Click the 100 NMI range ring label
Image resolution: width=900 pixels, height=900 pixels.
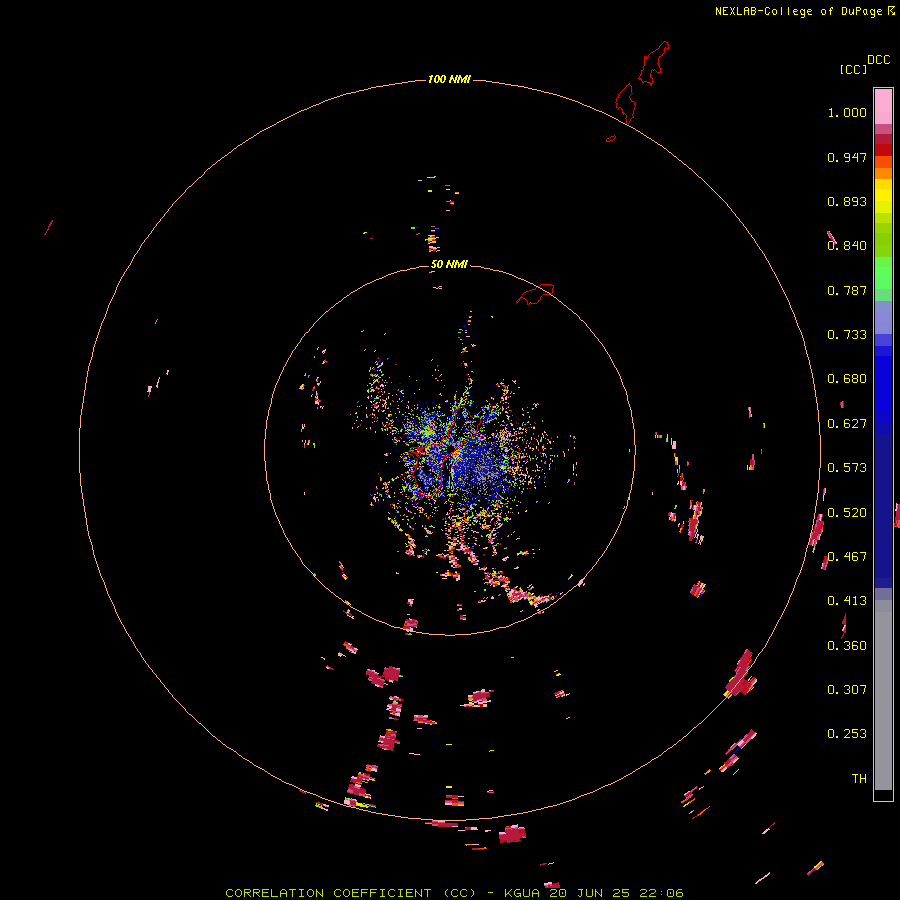(449, 79)
